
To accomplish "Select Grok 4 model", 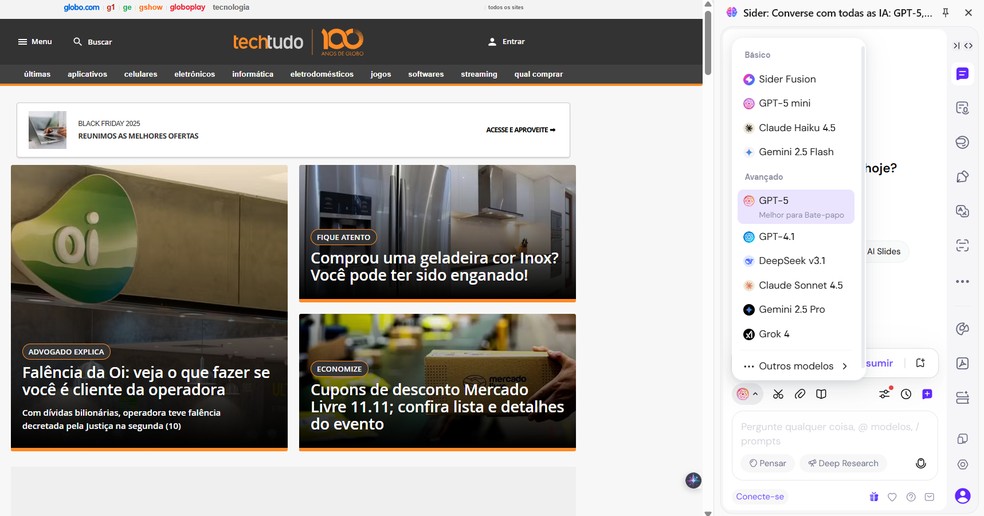I will pos(796,334).
